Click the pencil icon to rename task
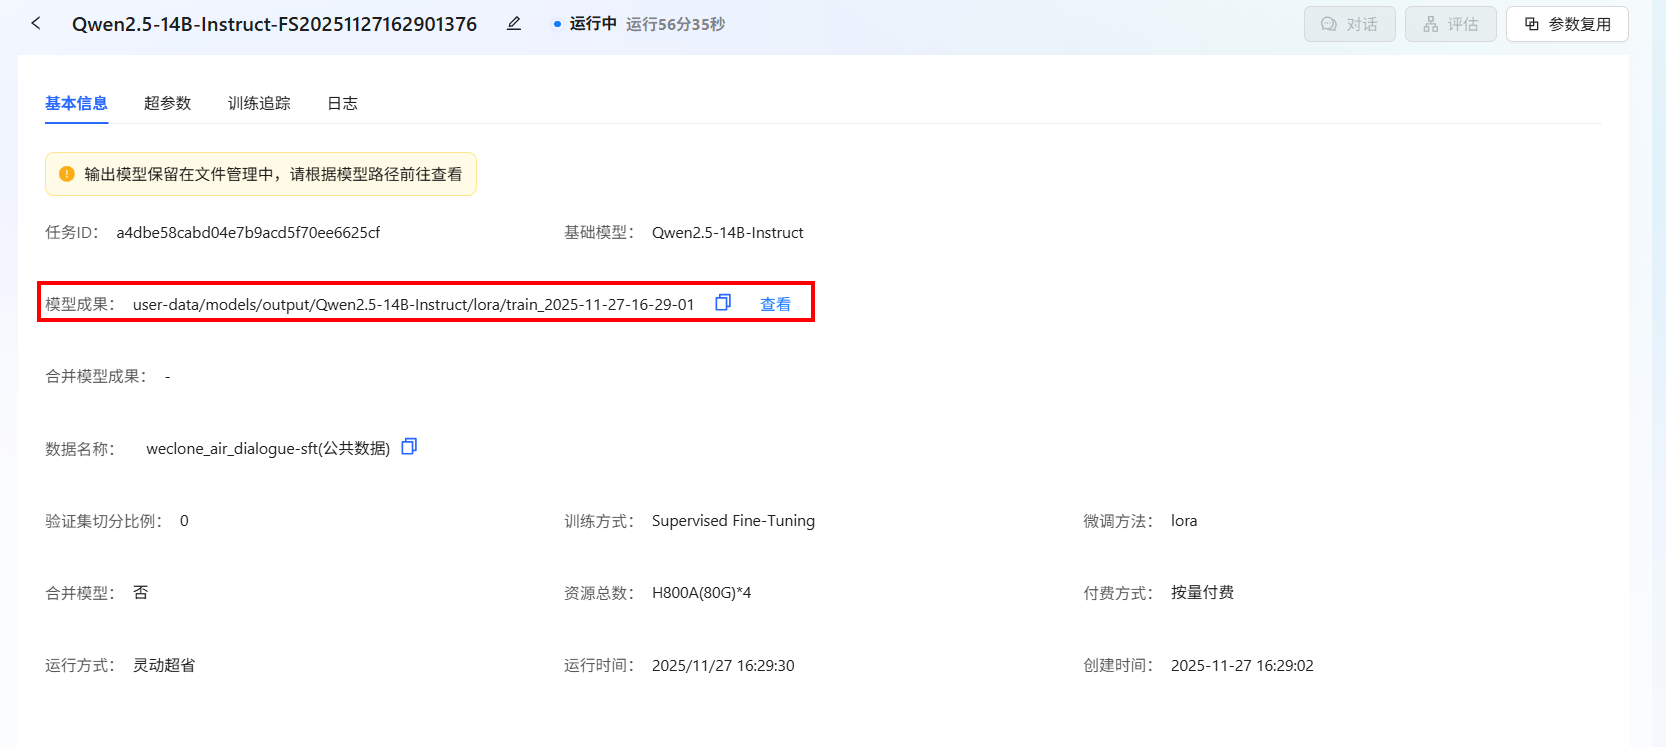Screen dimensions: 1666x747 pyautogui.click(x=514, y=23)
